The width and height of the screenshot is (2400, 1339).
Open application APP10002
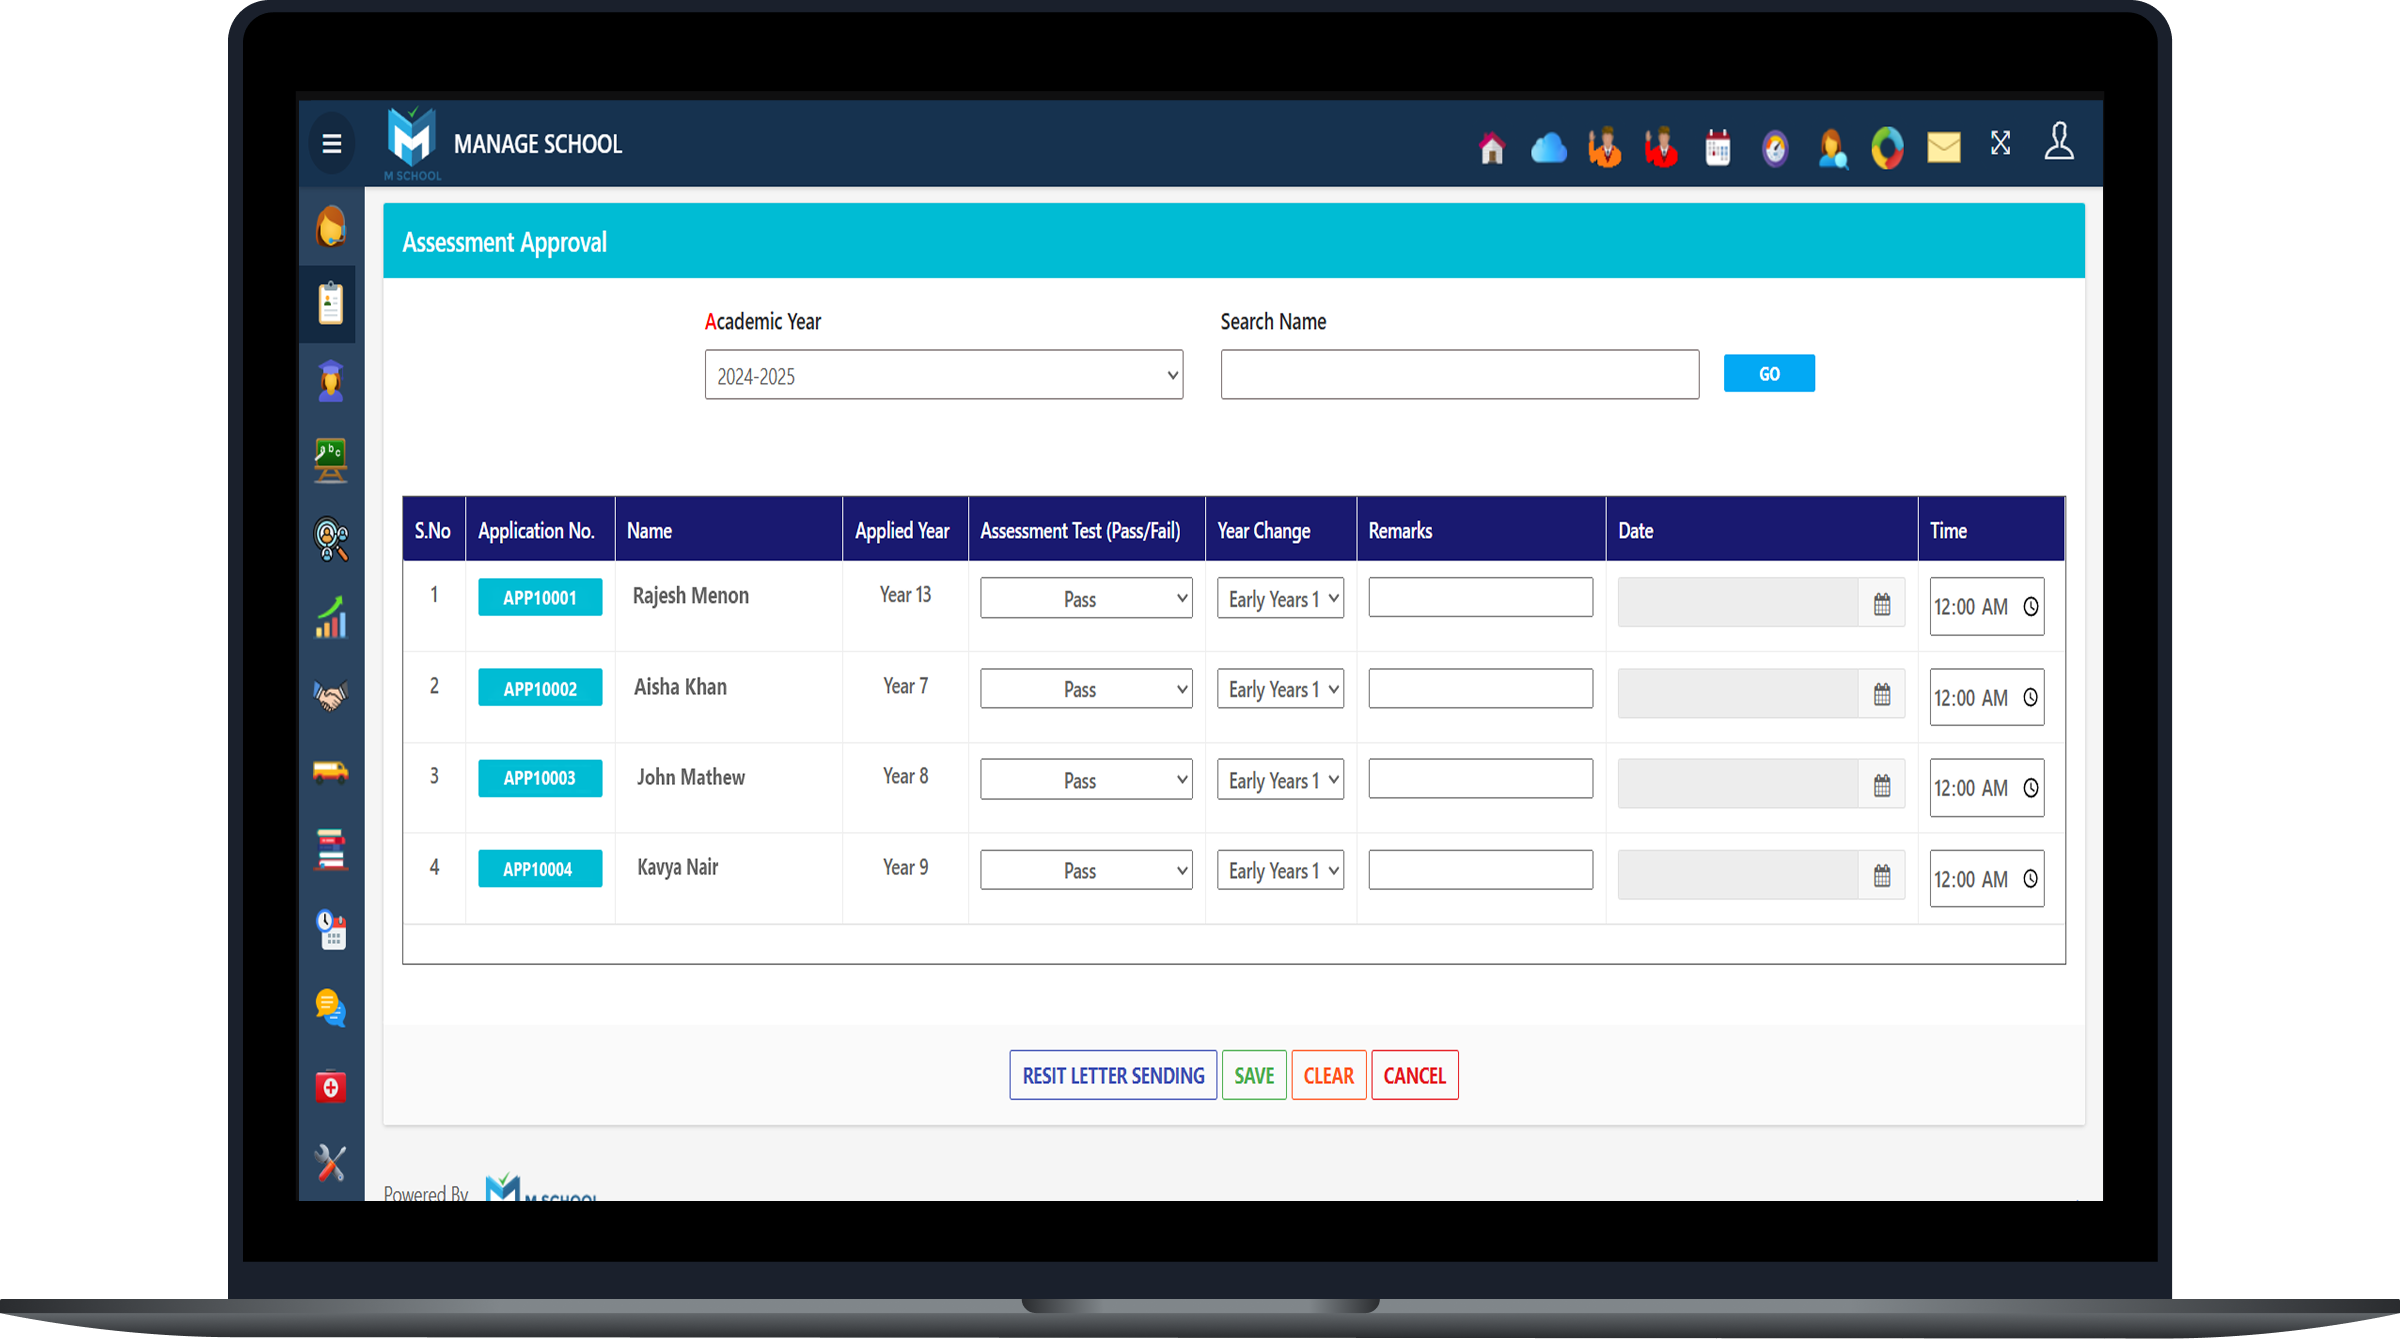pos(540,688)
